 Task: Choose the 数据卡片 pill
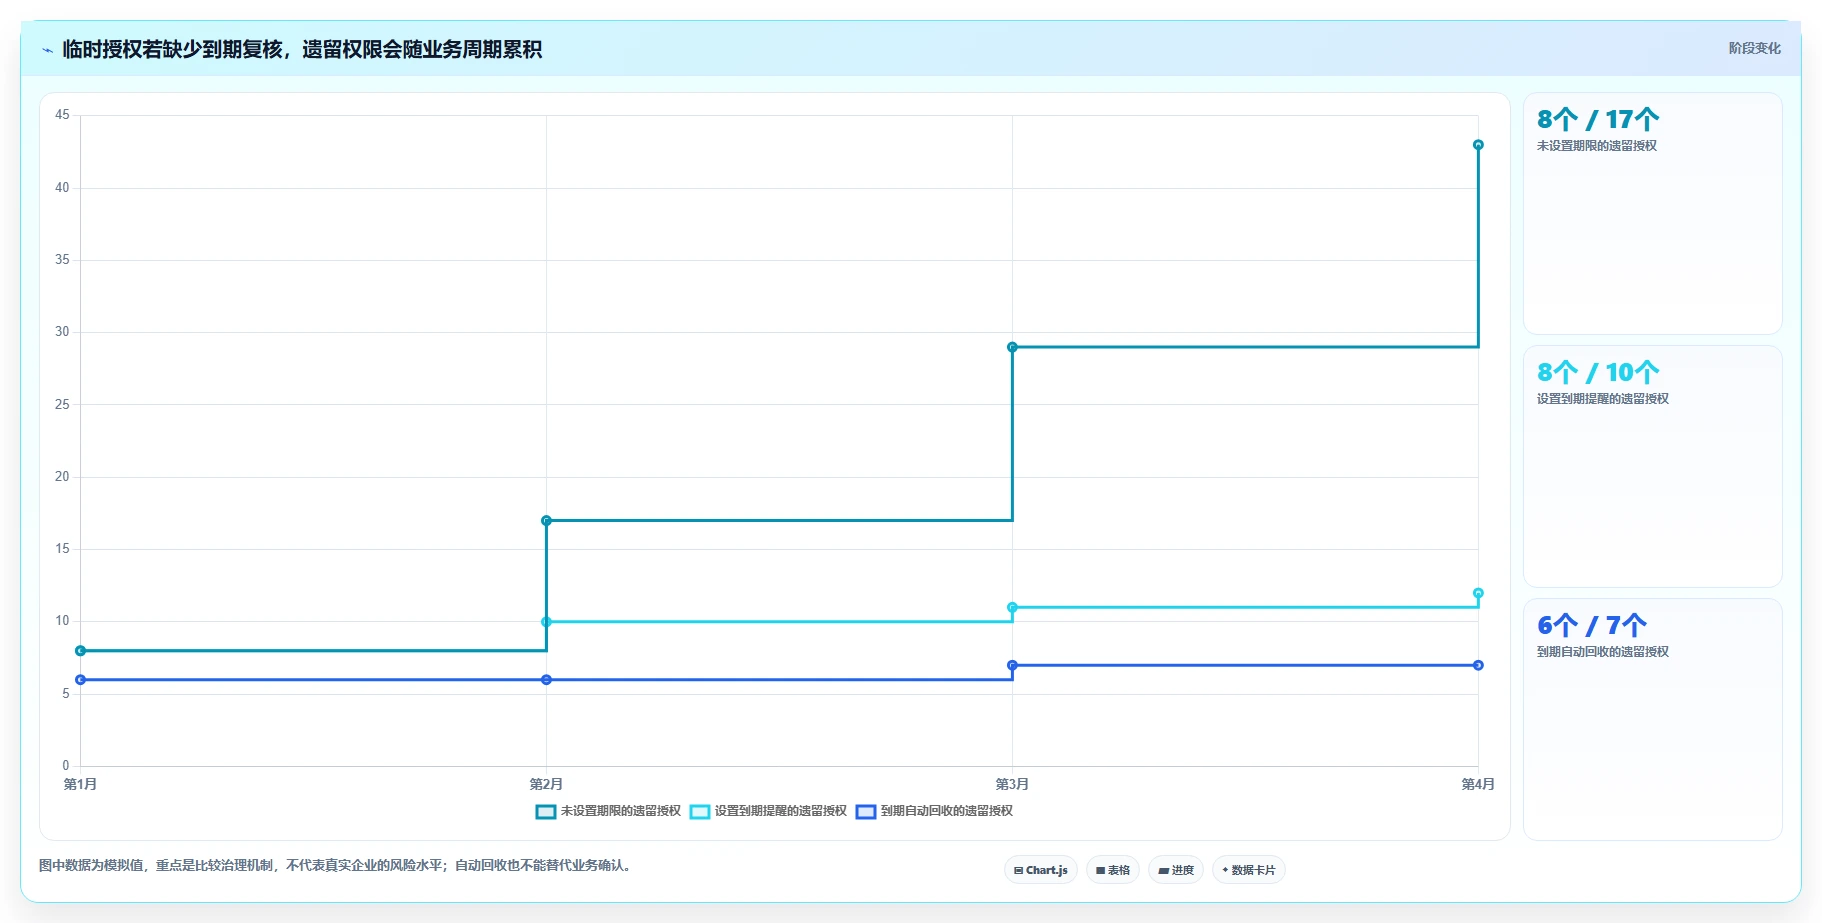pos(1249,870)
